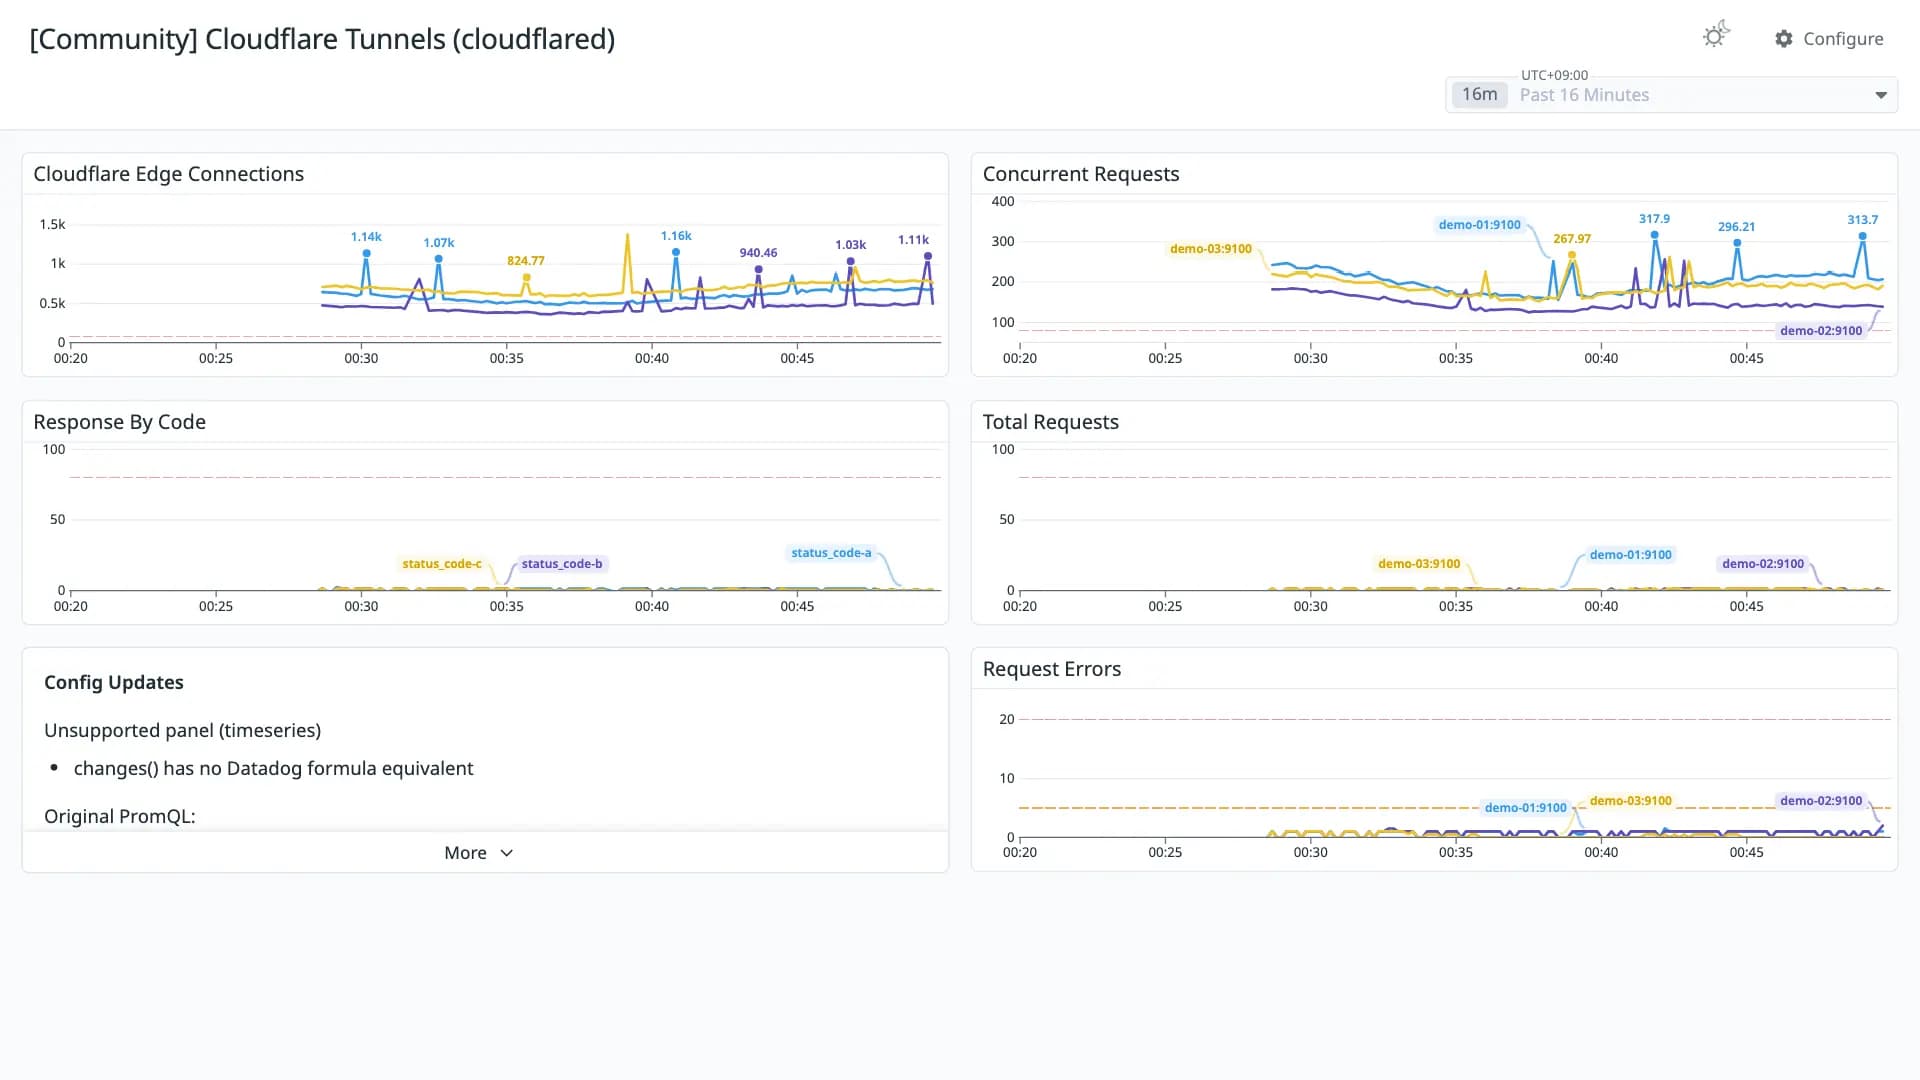This screenshot has height=1080, width=1920.
Task: Click the 16m time badge
Action: 1479,95
